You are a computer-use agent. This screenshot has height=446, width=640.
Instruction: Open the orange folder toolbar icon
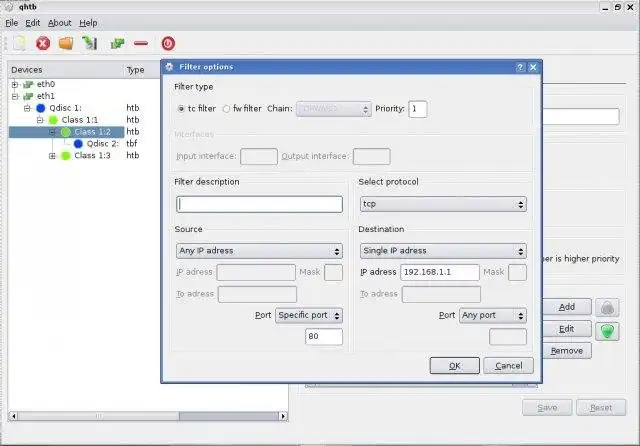pyautogui.click(x=66, y=43)
